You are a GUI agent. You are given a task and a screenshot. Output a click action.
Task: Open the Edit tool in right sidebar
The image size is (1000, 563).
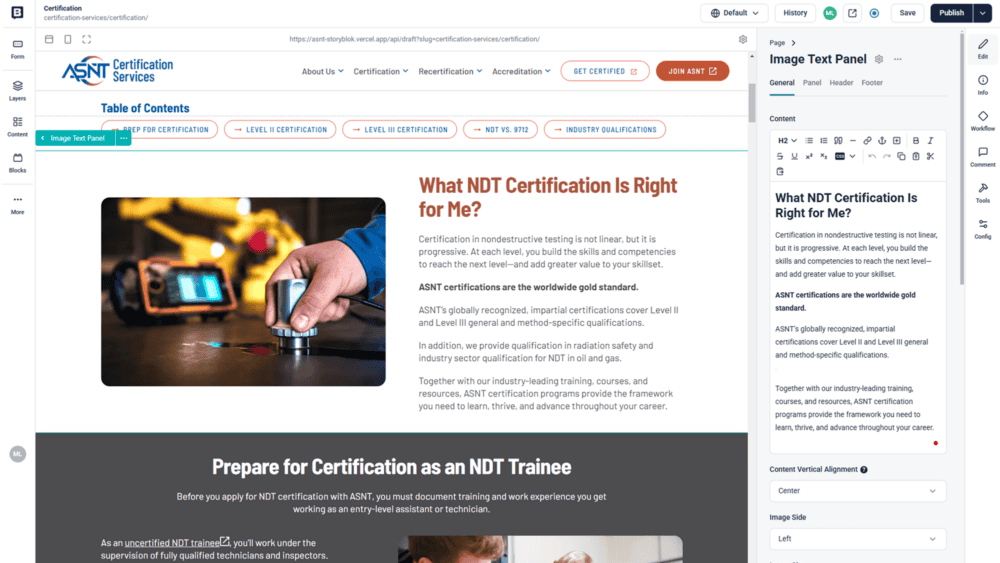983,48
